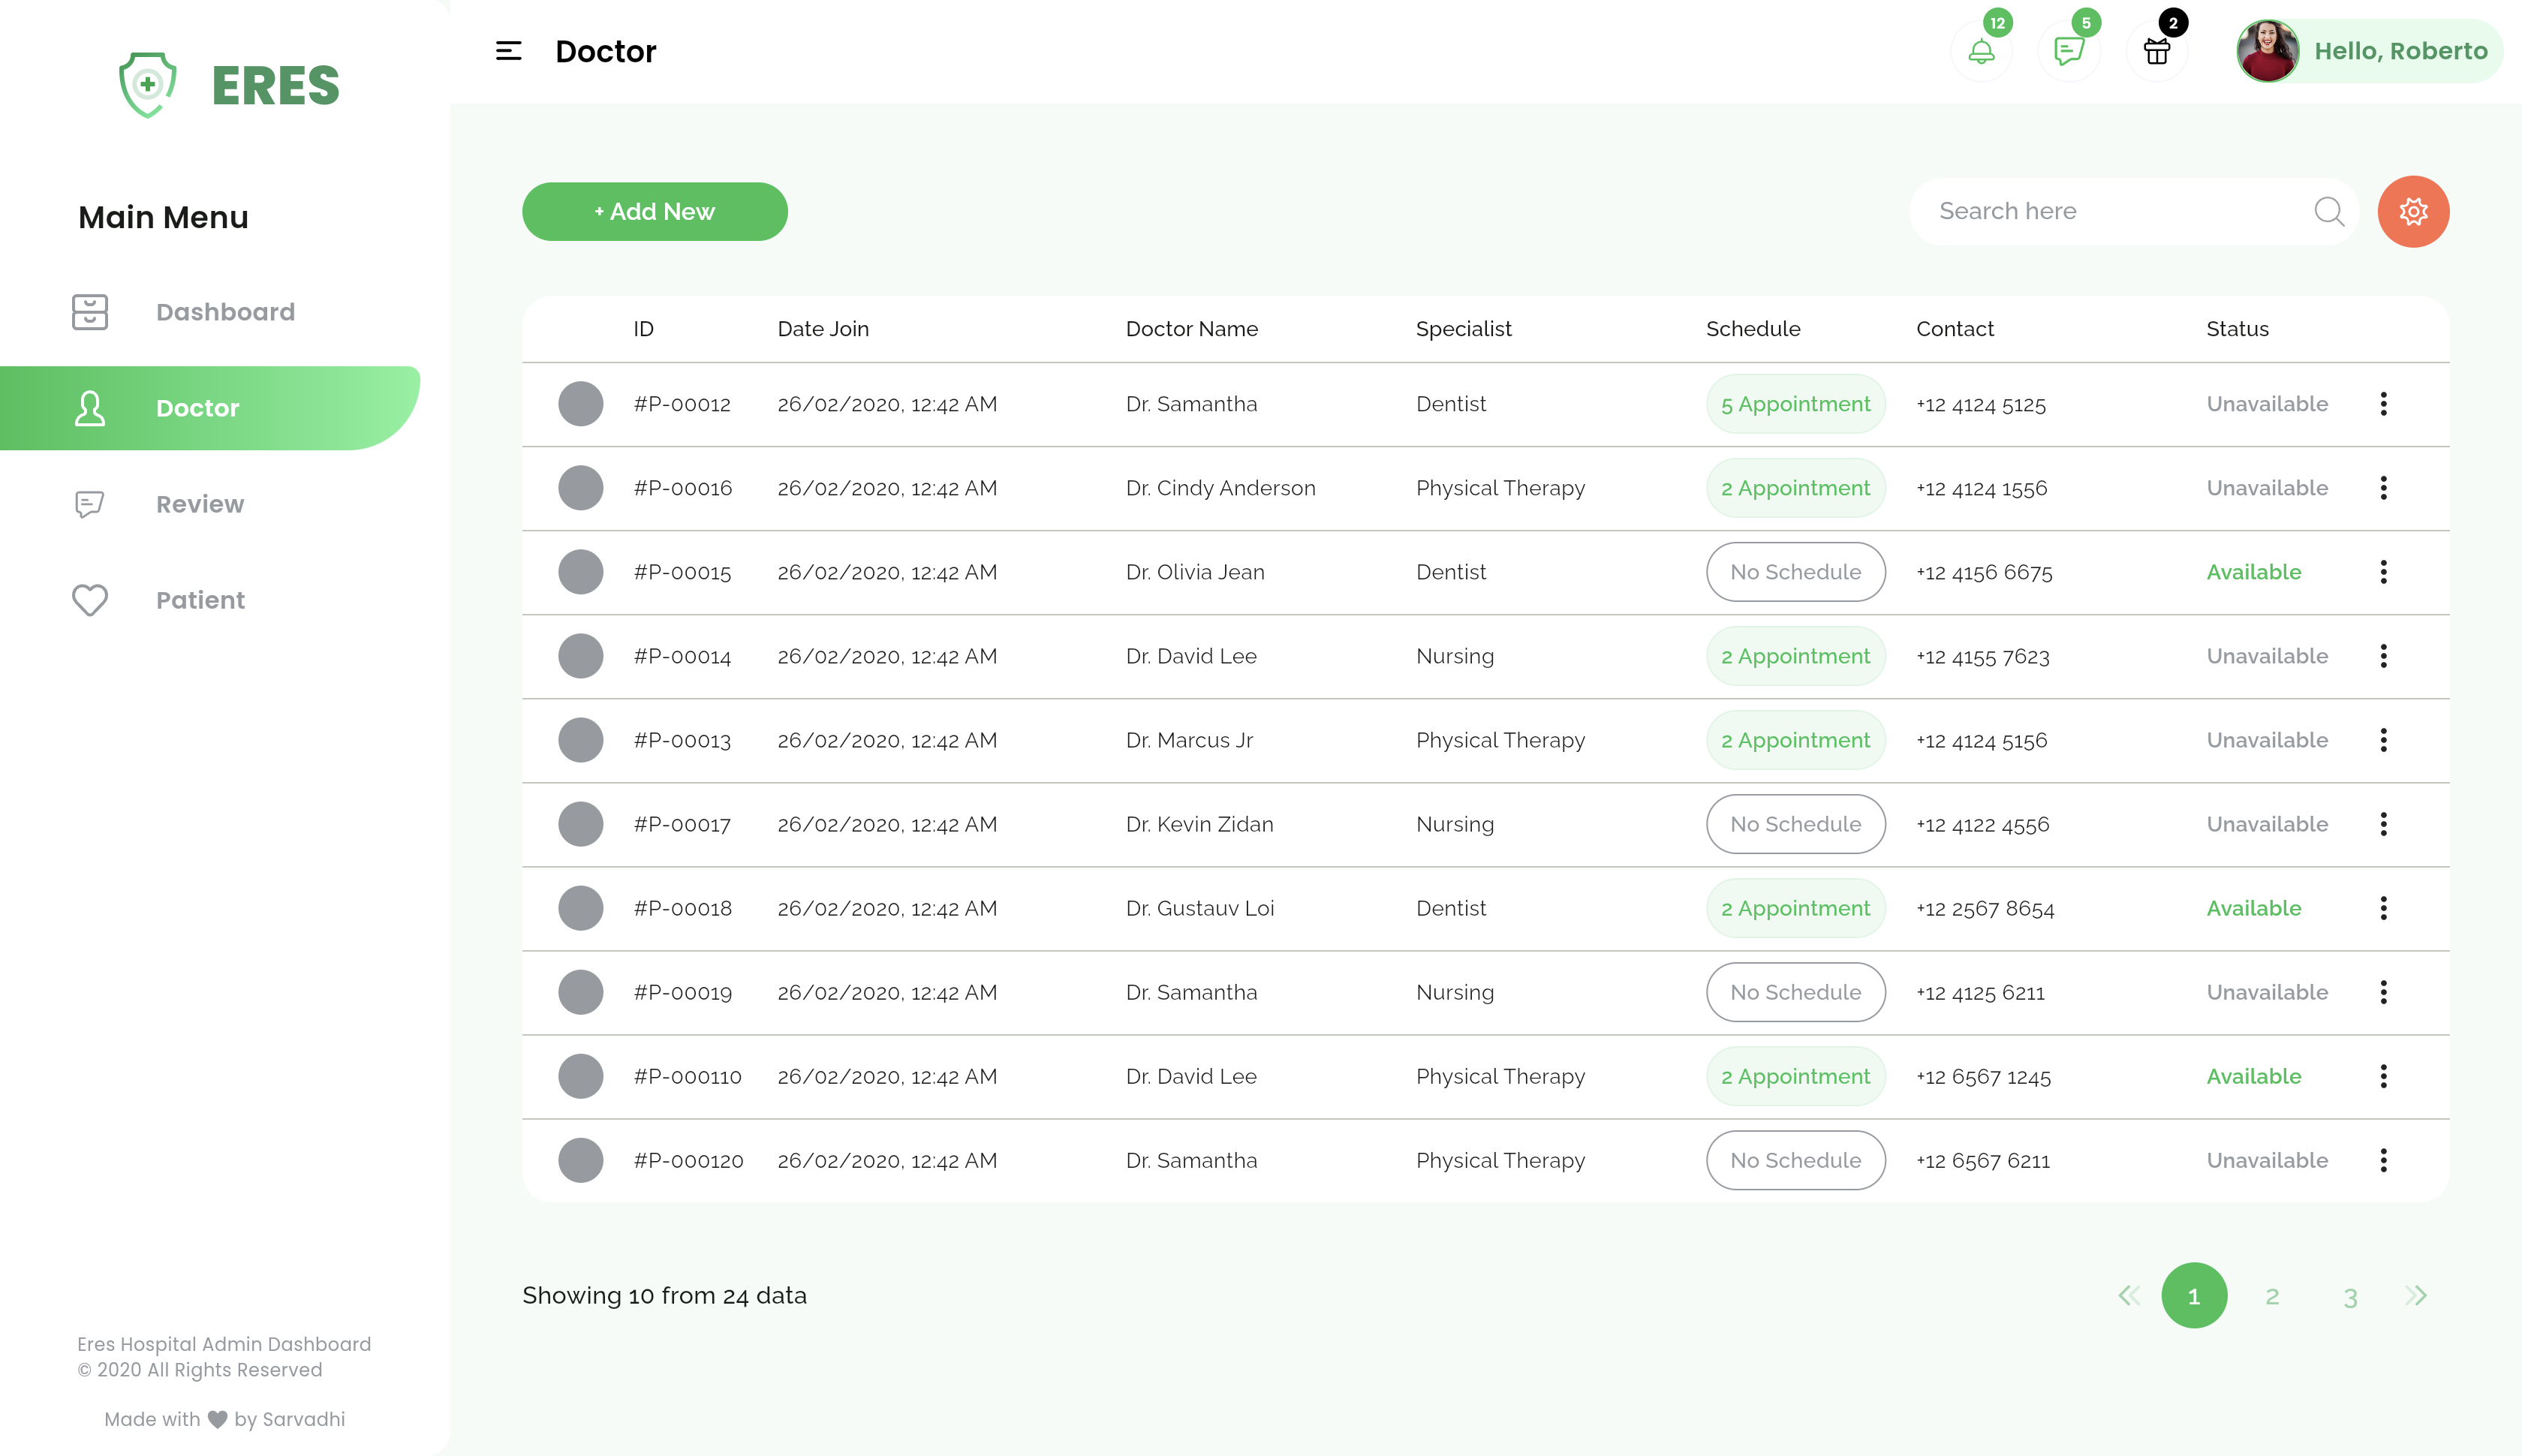Open options menu for Dr. Olivia Jean
Viewport: 2522px width, 1456px height.
[x=2385, y=571]
